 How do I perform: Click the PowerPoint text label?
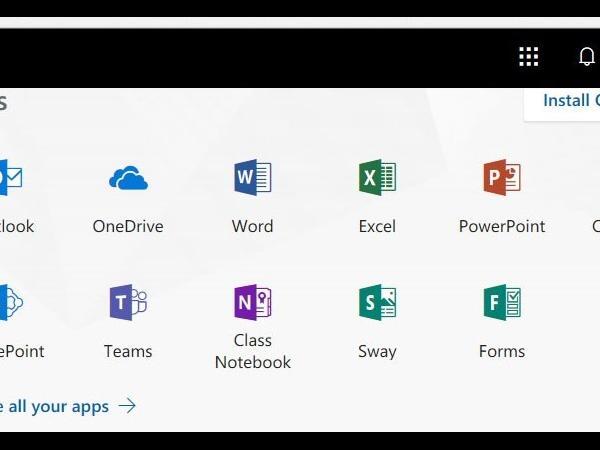click(x=502, y=226)
